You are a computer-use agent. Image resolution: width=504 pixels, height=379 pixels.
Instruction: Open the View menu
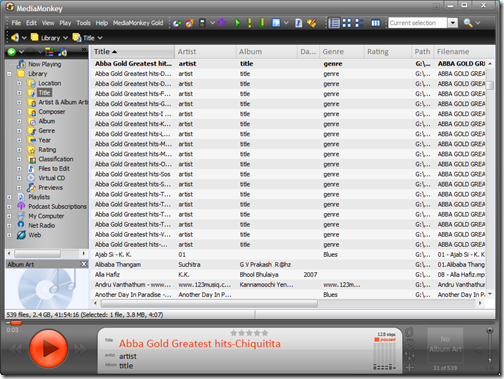48,23
